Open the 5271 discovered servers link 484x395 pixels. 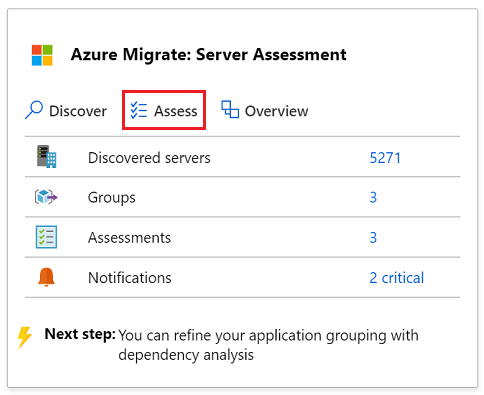[385, 158]
